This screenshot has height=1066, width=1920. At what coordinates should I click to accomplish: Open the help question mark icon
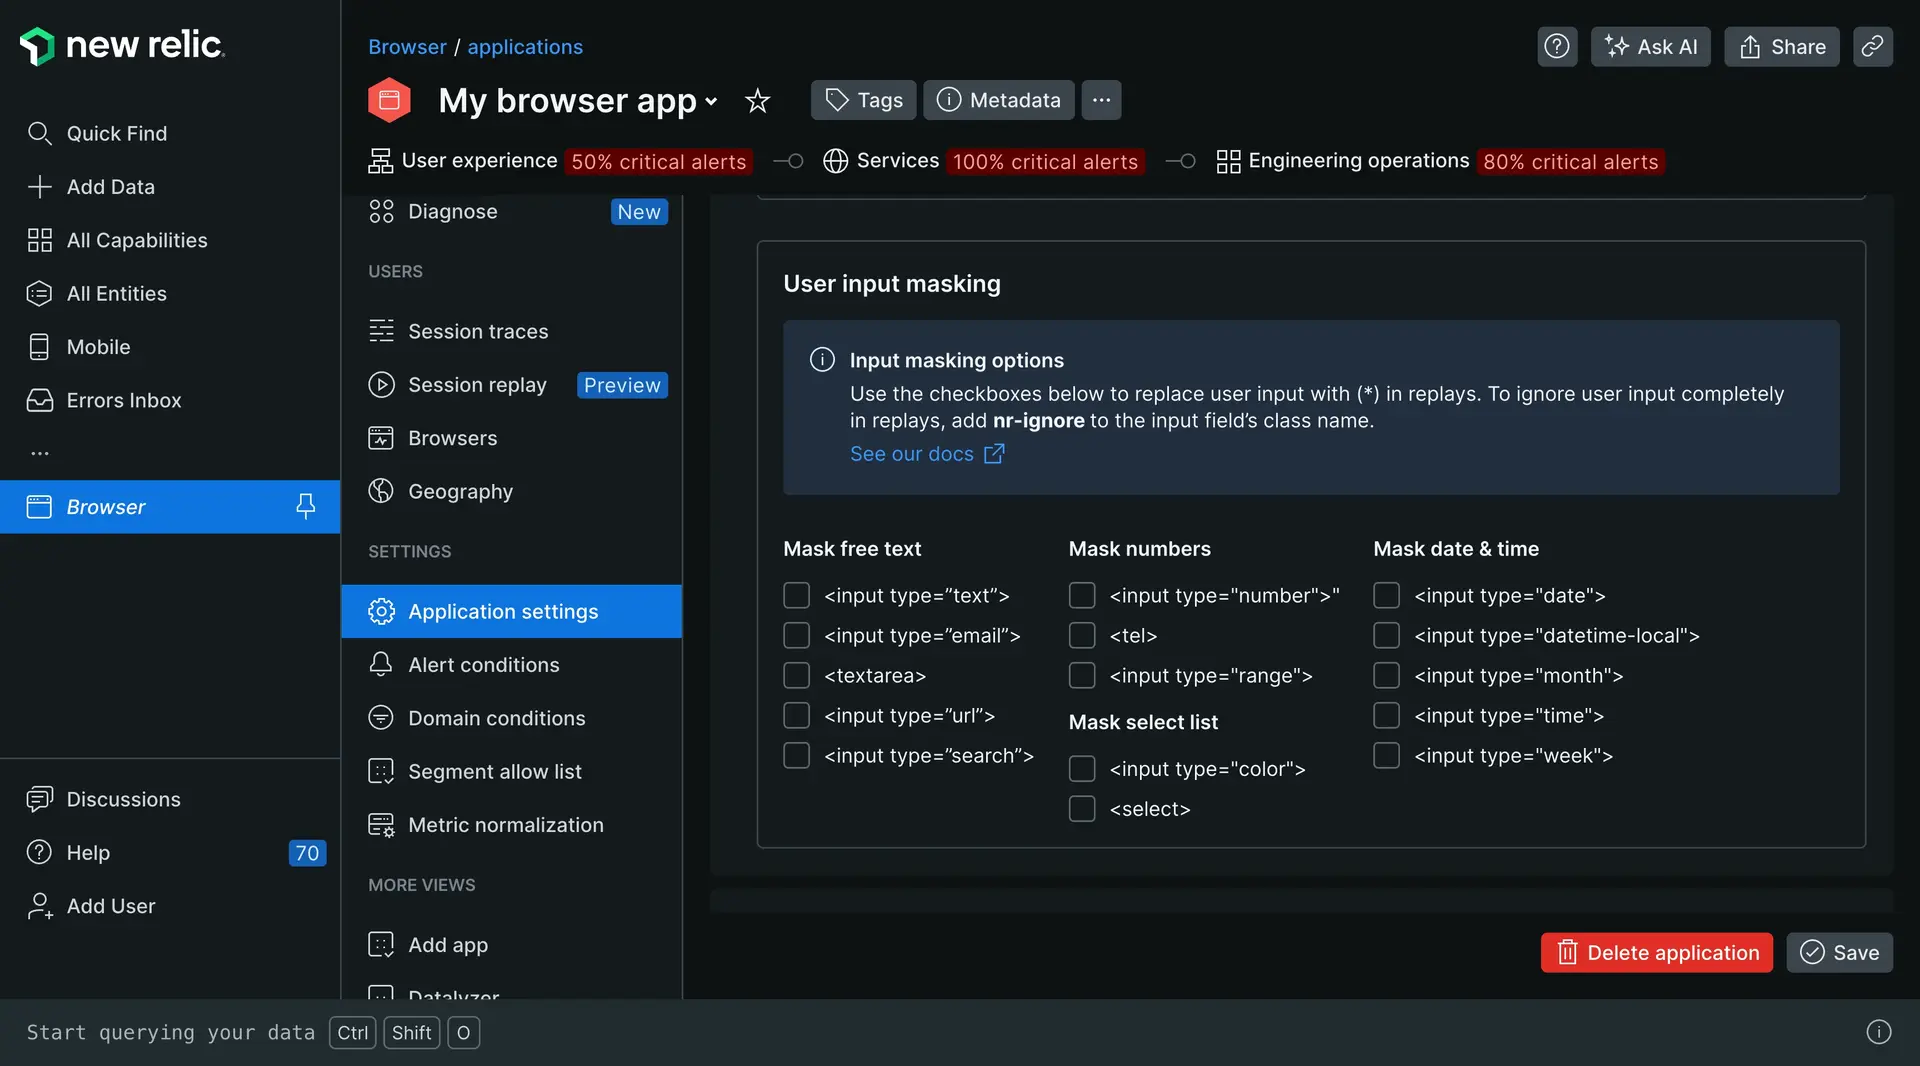[x=1556, y=47]
